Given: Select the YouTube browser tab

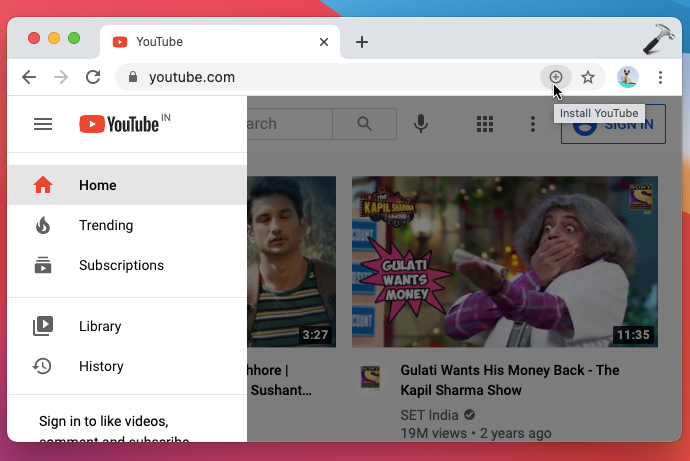Looking at the screenshot, I should click(x=220, y=42).
